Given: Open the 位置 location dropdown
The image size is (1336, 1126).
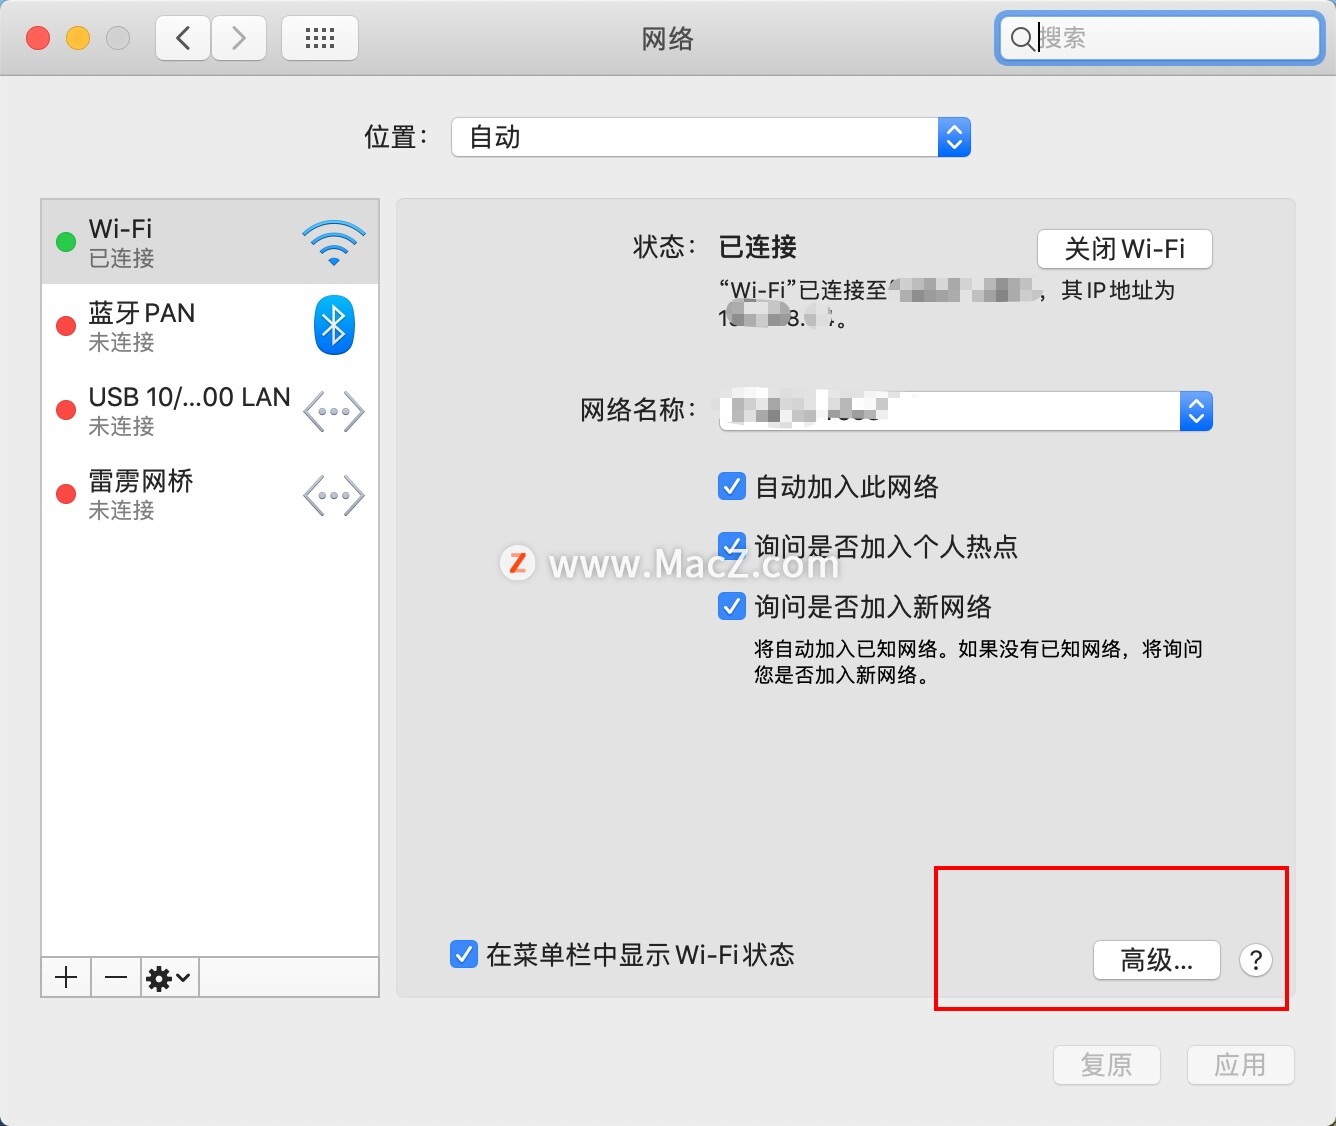Looking at the screenshot, I should coord(711,137).
